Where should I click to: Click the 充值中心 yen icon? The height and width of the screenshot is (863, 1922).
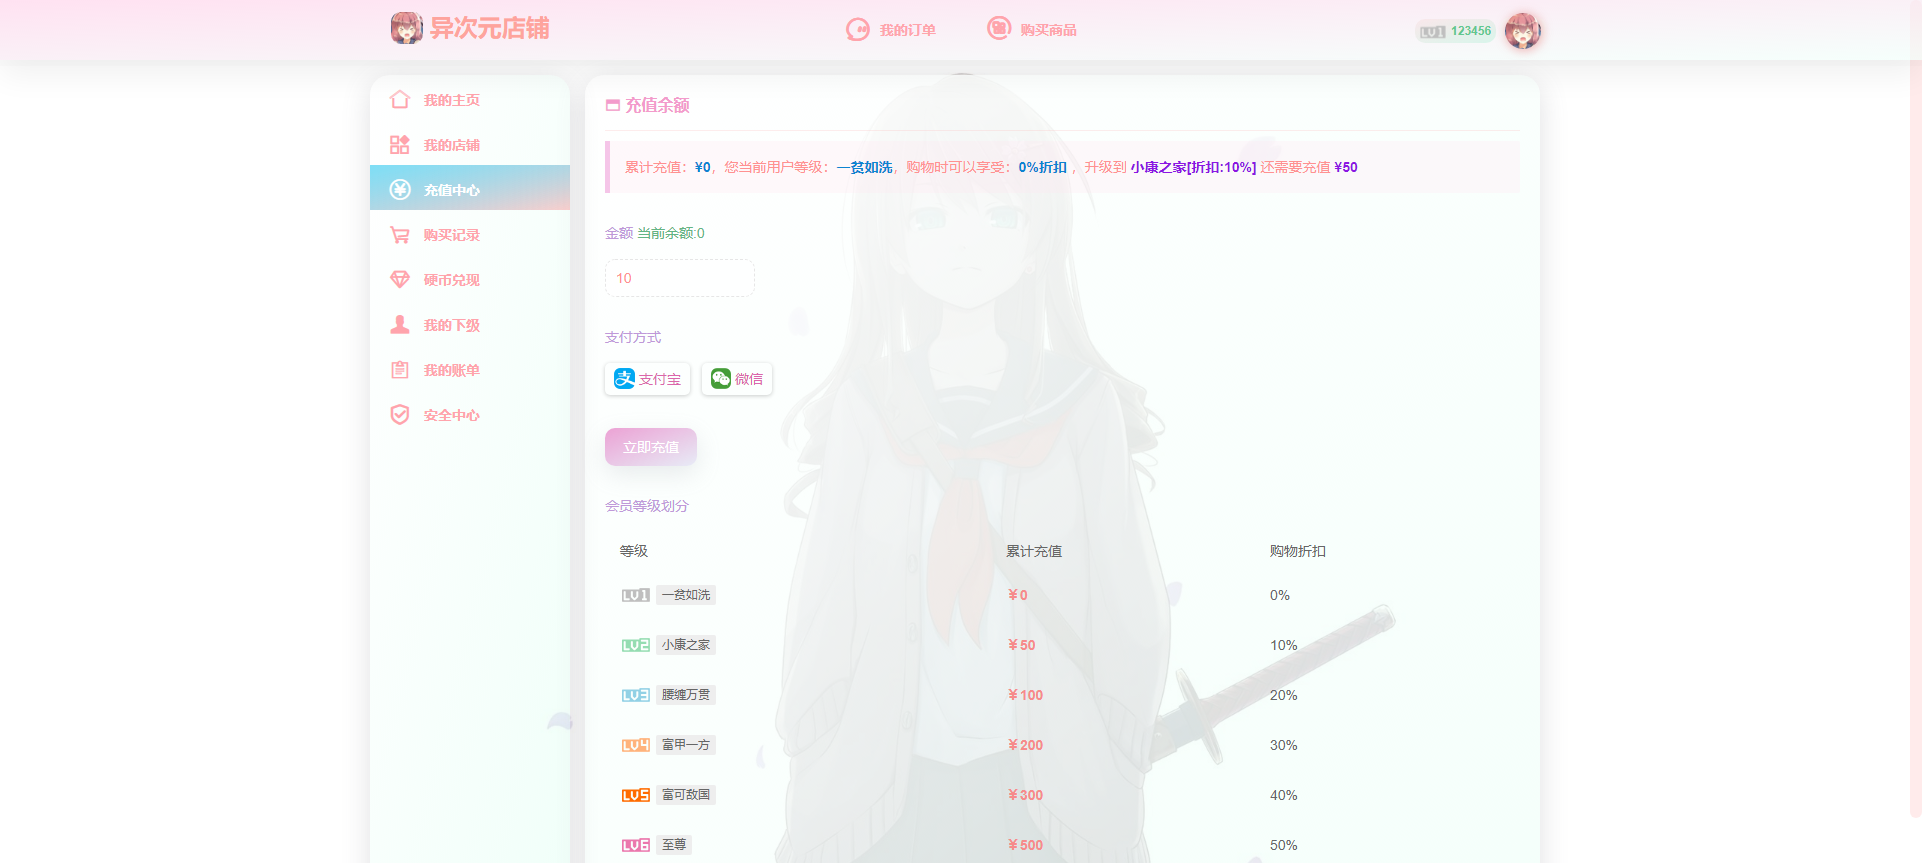coord(400,190)
